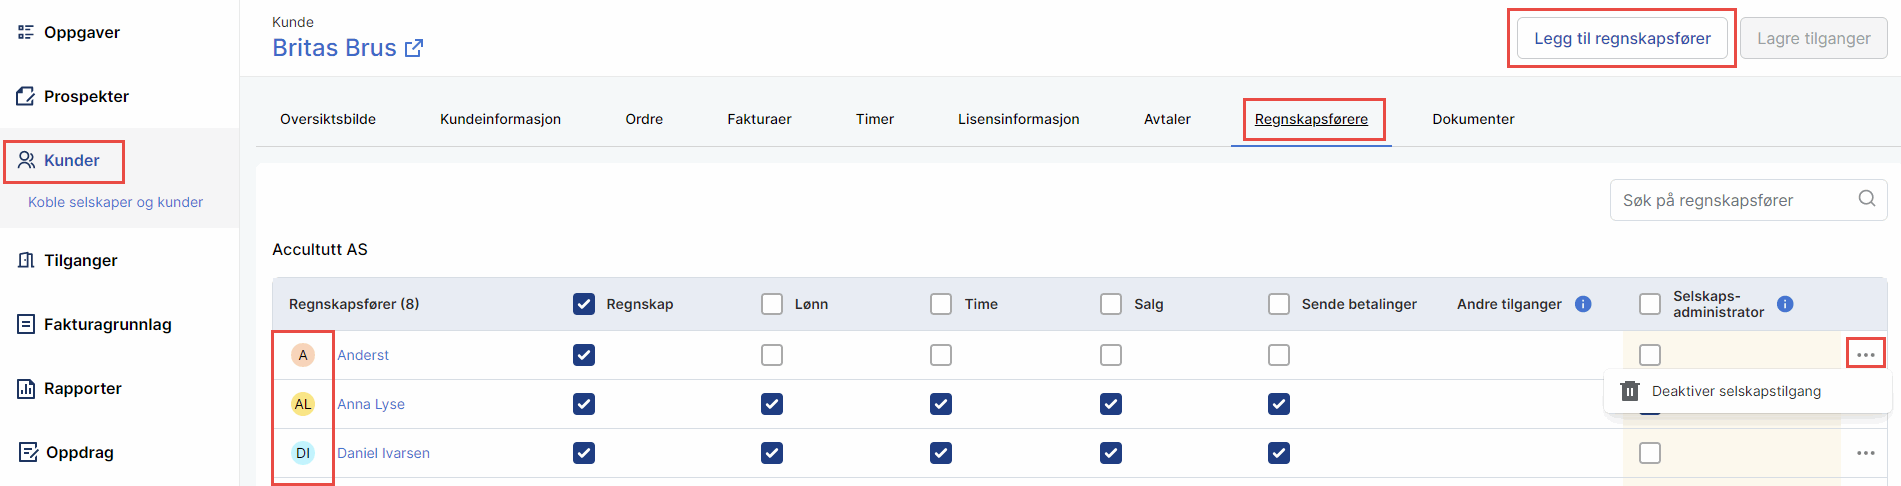
Task: Click the Oppgaver list icon in sidebar
Action: pyautogui.click(x=26, y=32)
